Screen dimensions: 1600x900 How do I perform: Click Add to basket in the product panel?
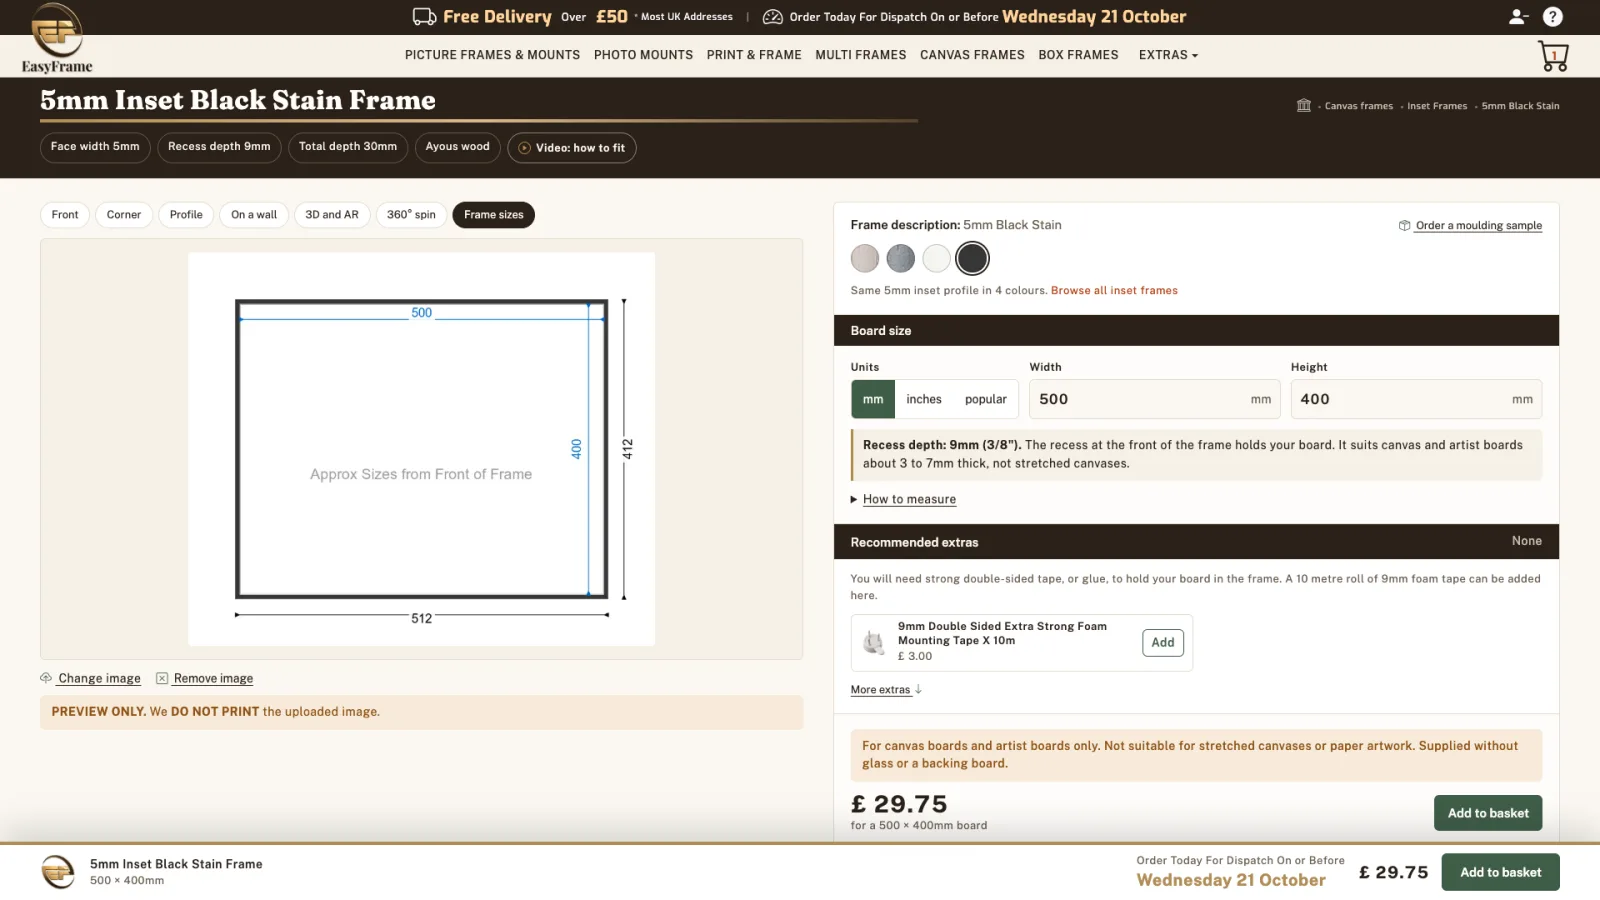click(x=1488, y=813)
